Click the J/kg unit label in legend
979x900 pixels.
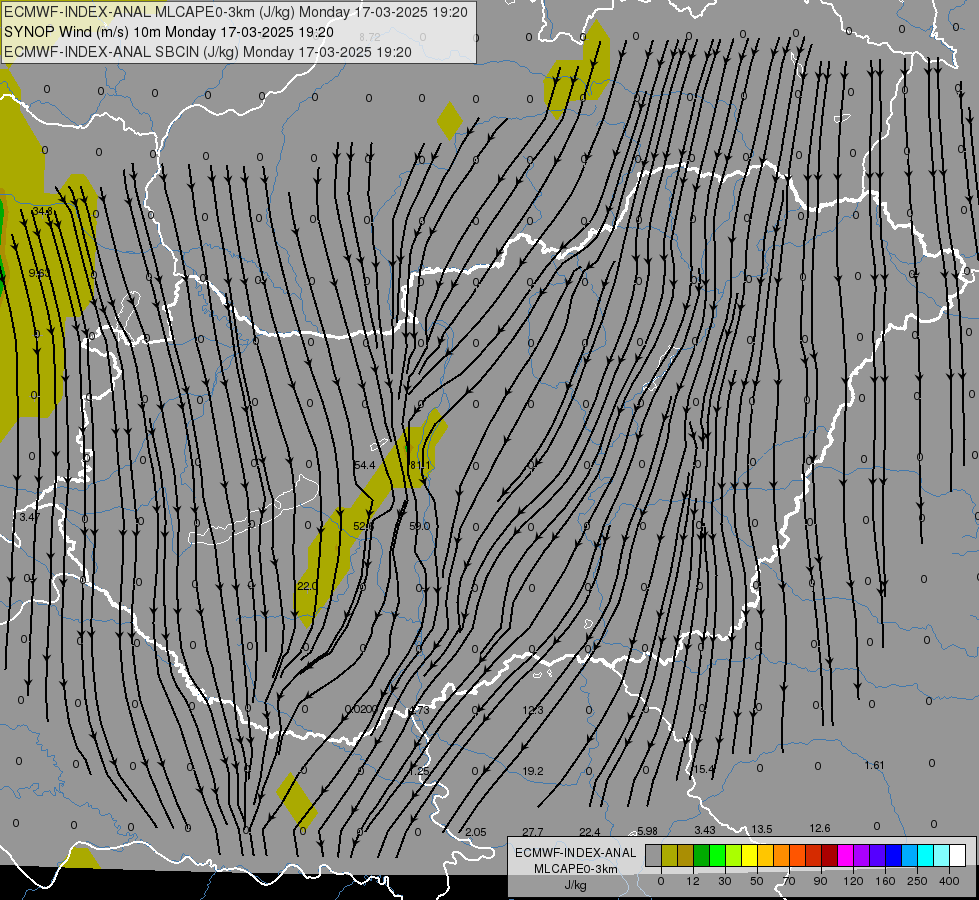coord(576,885)
